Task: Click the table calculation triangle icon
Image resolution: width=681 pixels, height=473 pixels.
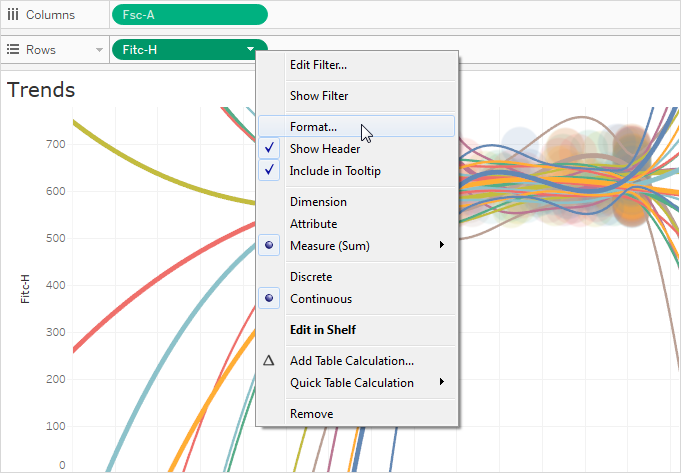Action: point(269,361)
